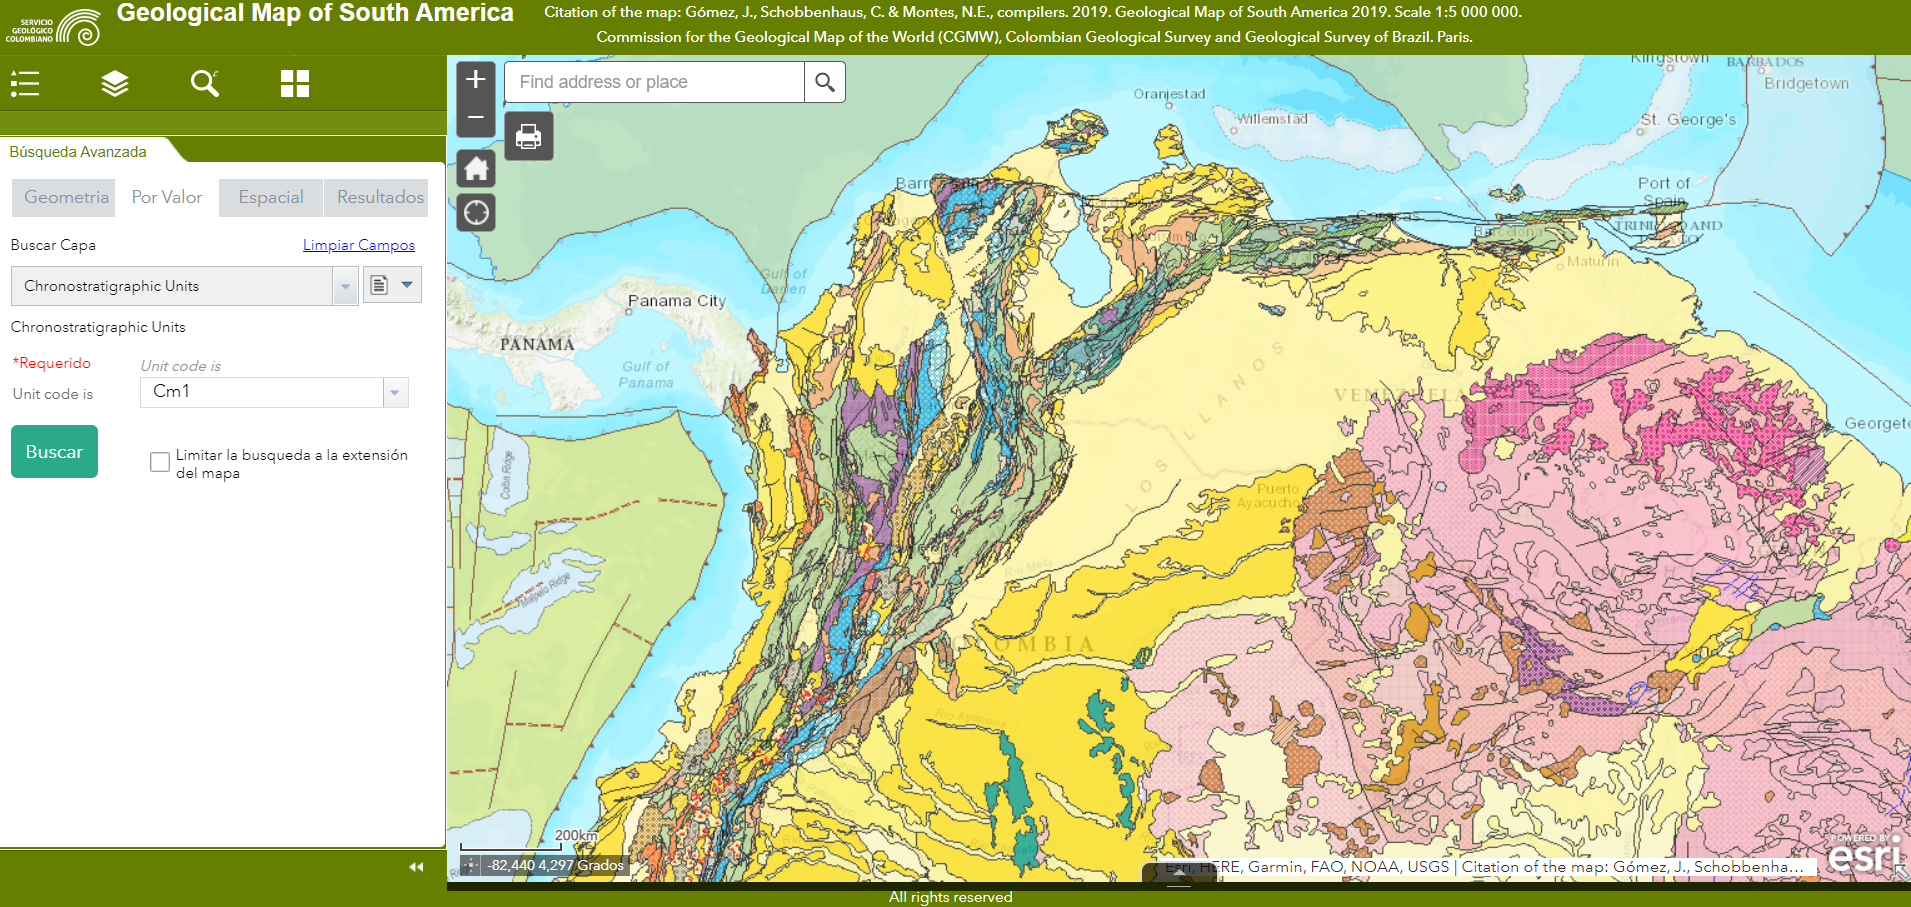1911x907 pixels.
Task: Click the Limpiar Campos link
Action: tap(359, 245)
